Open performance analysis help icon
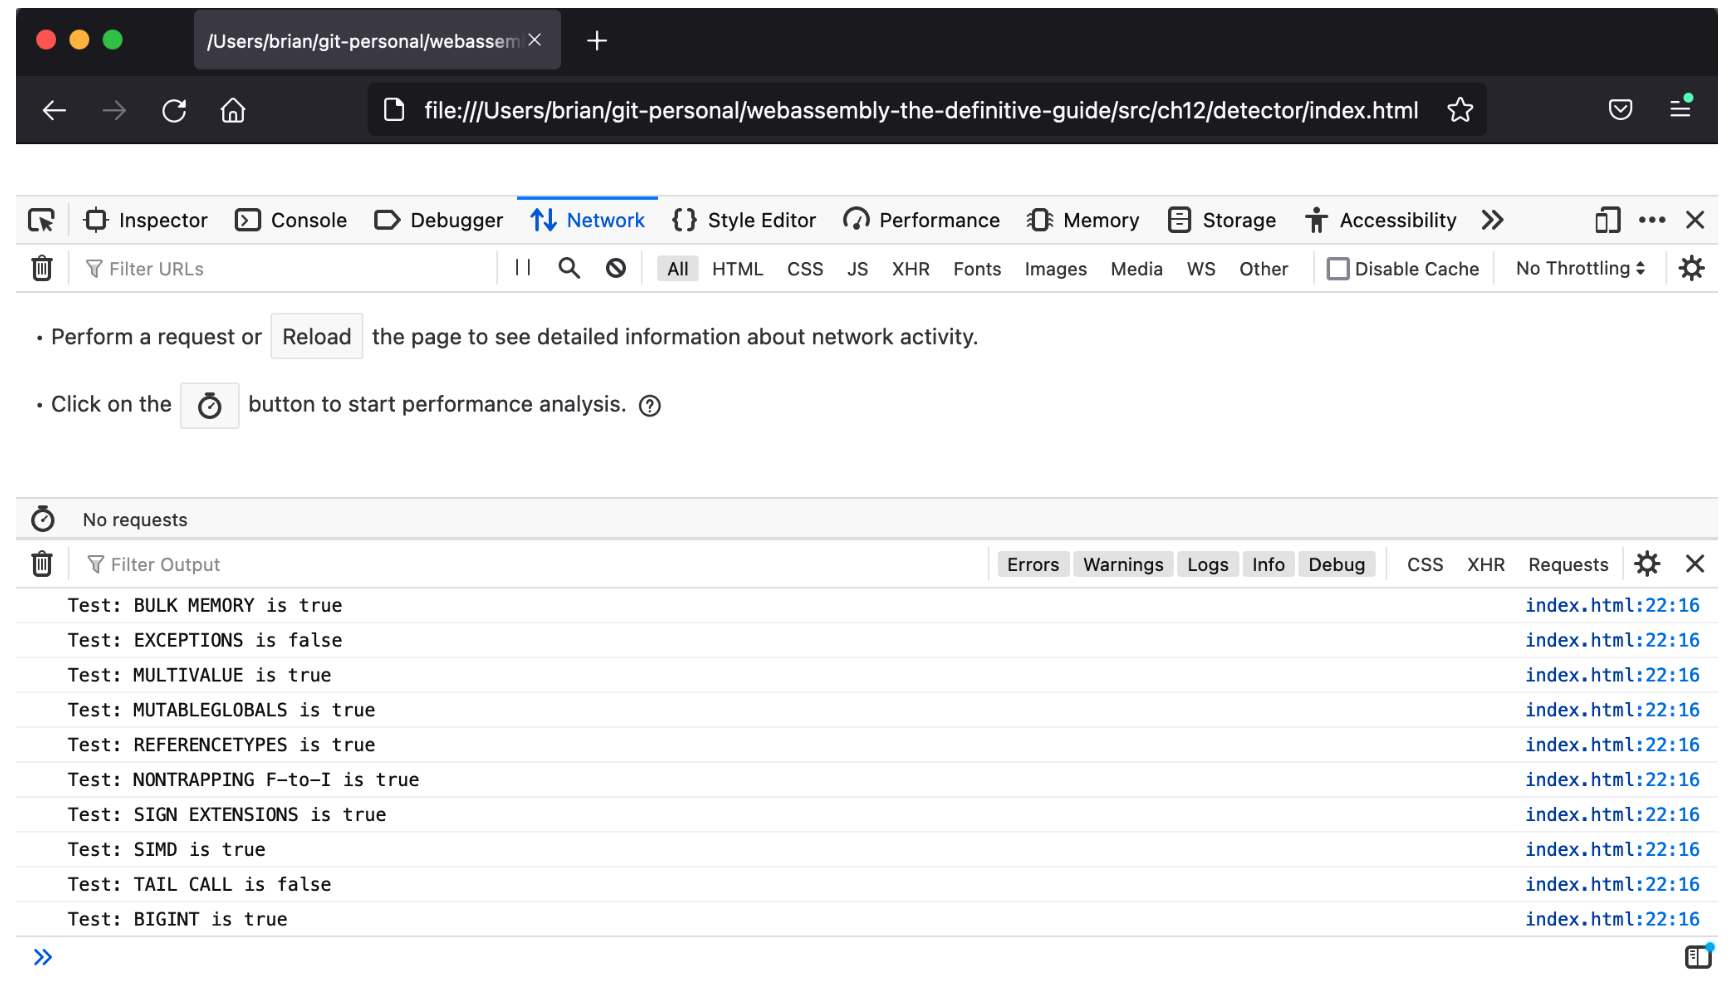This screenshot has height=992, width=1734. (x=650, y=405)
